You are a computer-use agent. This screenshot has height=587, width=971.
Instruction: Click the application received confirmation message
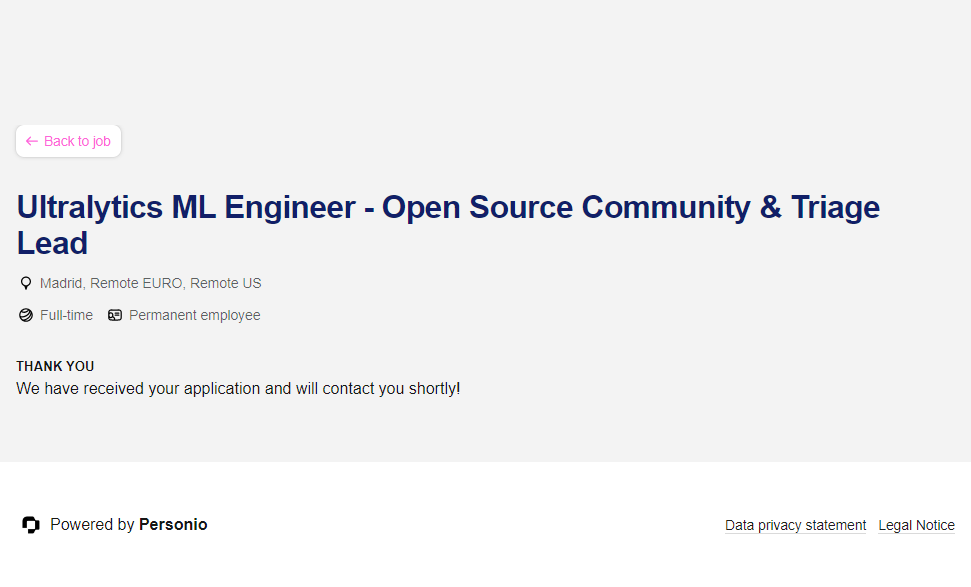(x=238, y=388)
